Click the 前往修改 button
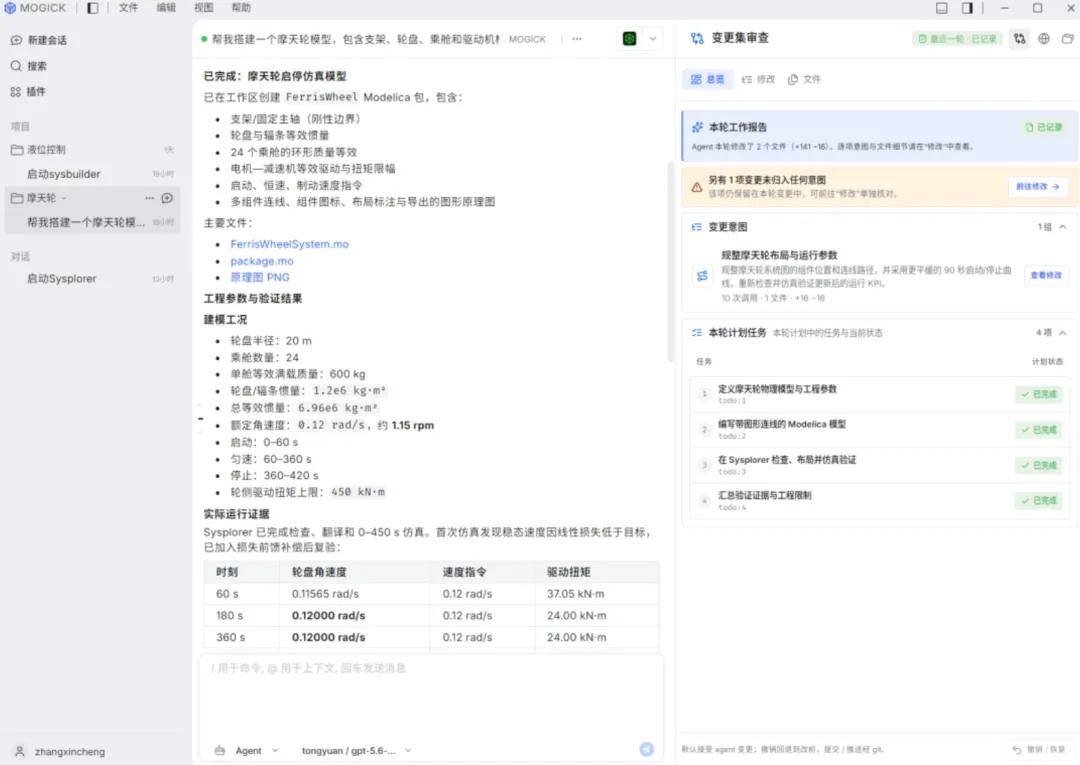The height and width of the screenshot is (765, 1080). [x=1038, y=187]
